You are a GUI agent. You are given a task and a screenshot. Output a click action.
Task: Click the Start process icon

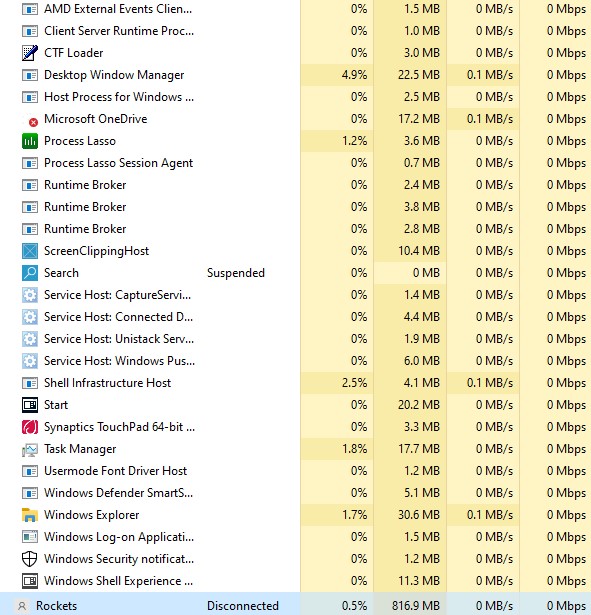[30, 405]
